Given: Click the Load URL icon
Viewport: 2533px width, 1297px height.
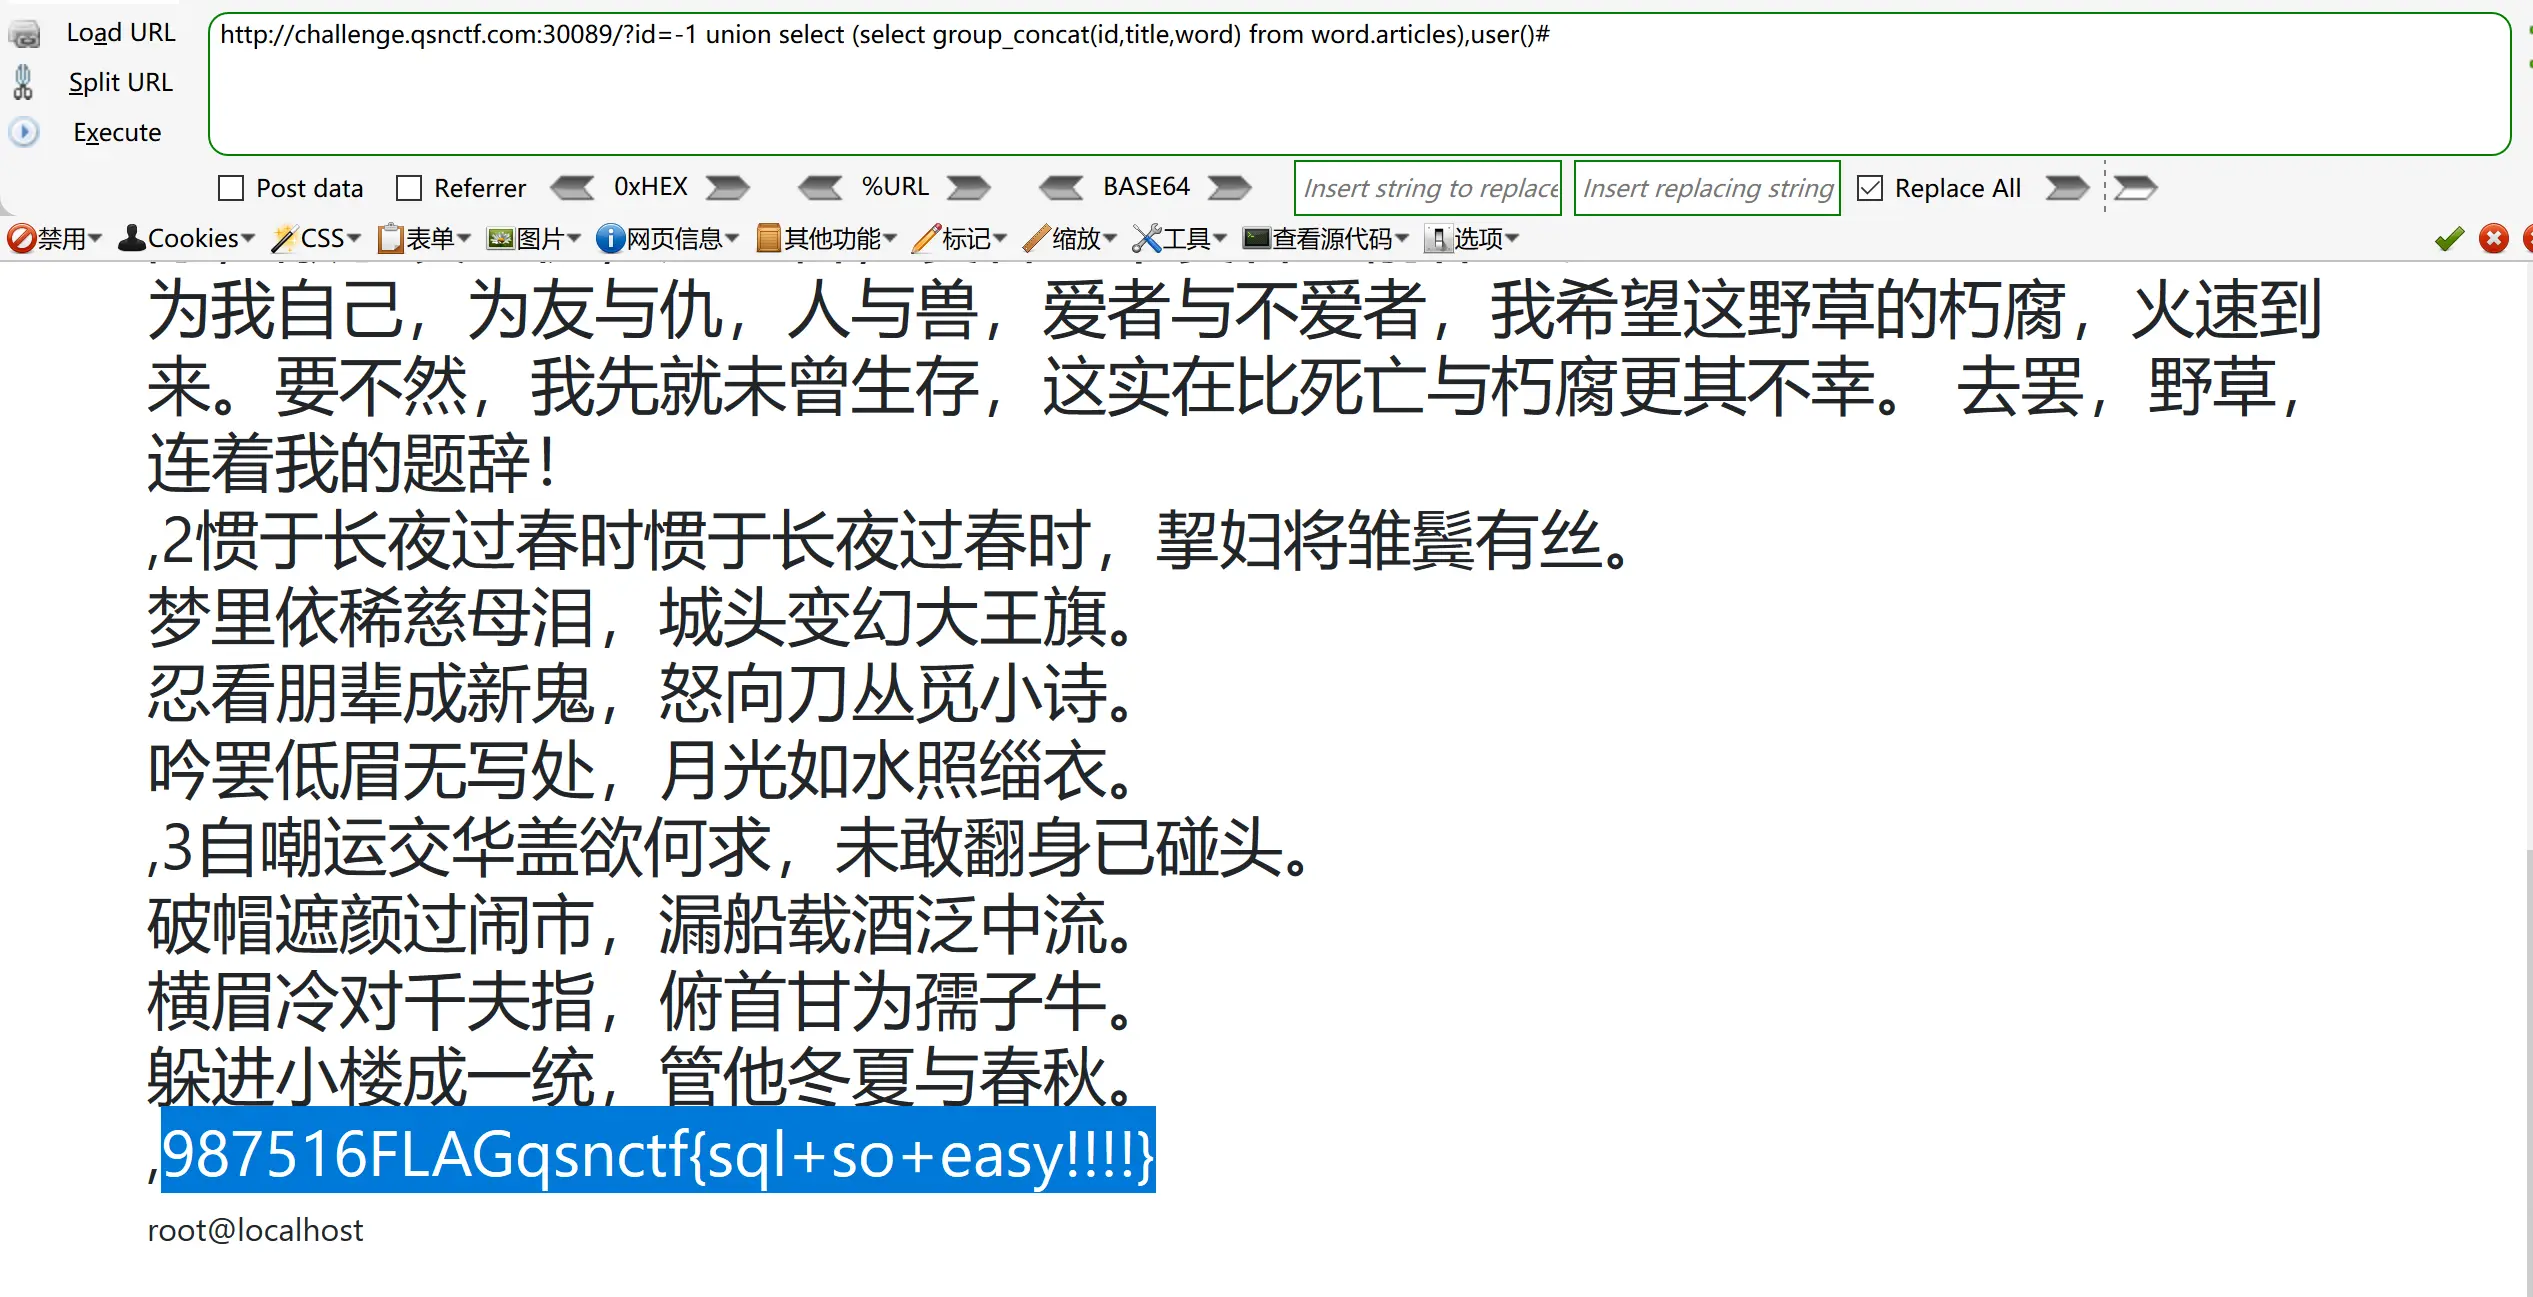Looking at the screenshot, I should (24, 34).
